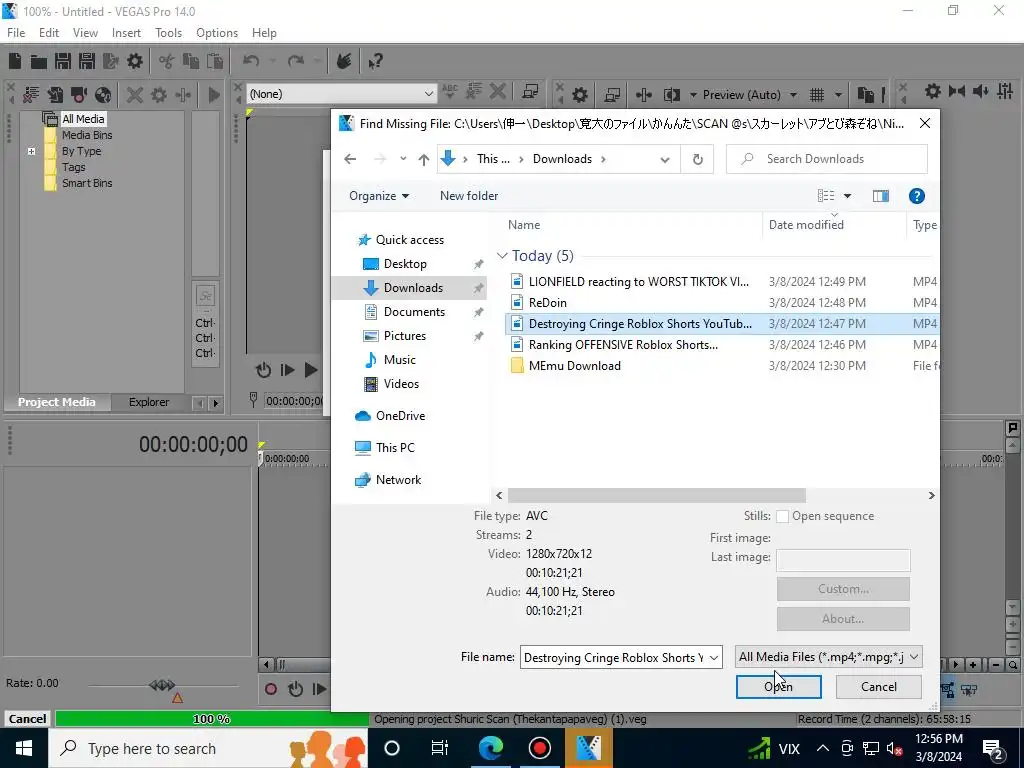Image resolution: width=1024 pixels, height=768 pixels.
Task: Click Master Bus settings gear icon
Action: click(933, 91)
